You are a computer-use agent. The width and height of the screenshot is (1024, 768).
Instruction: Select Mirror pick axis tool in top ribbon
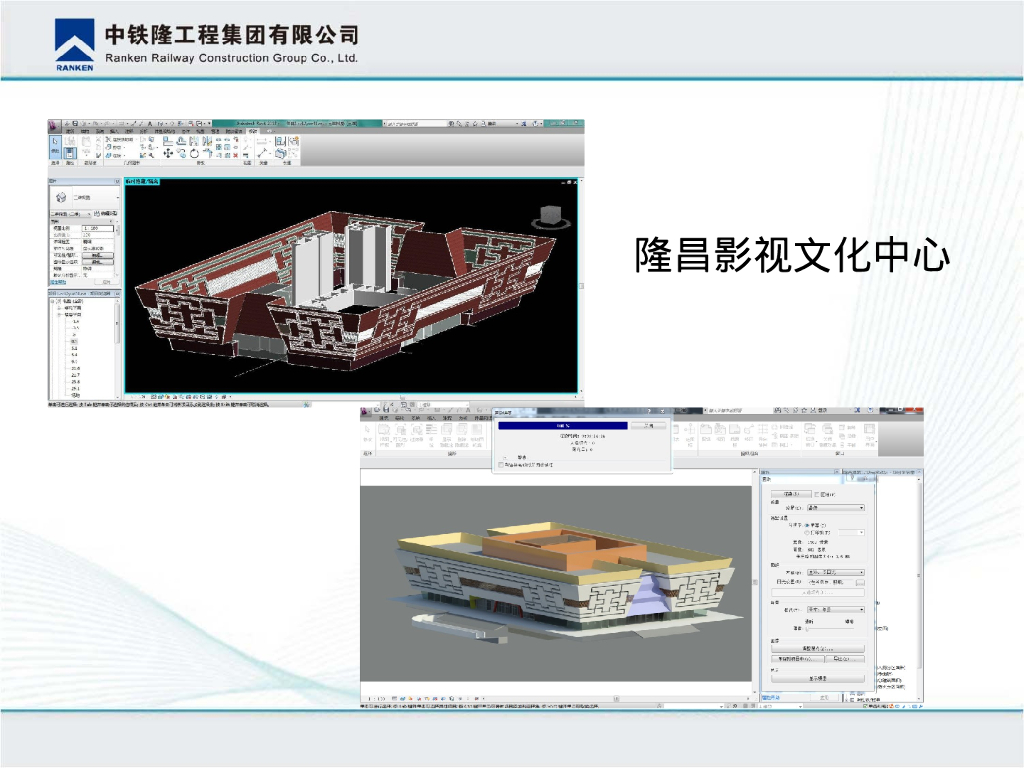point(194,140)
